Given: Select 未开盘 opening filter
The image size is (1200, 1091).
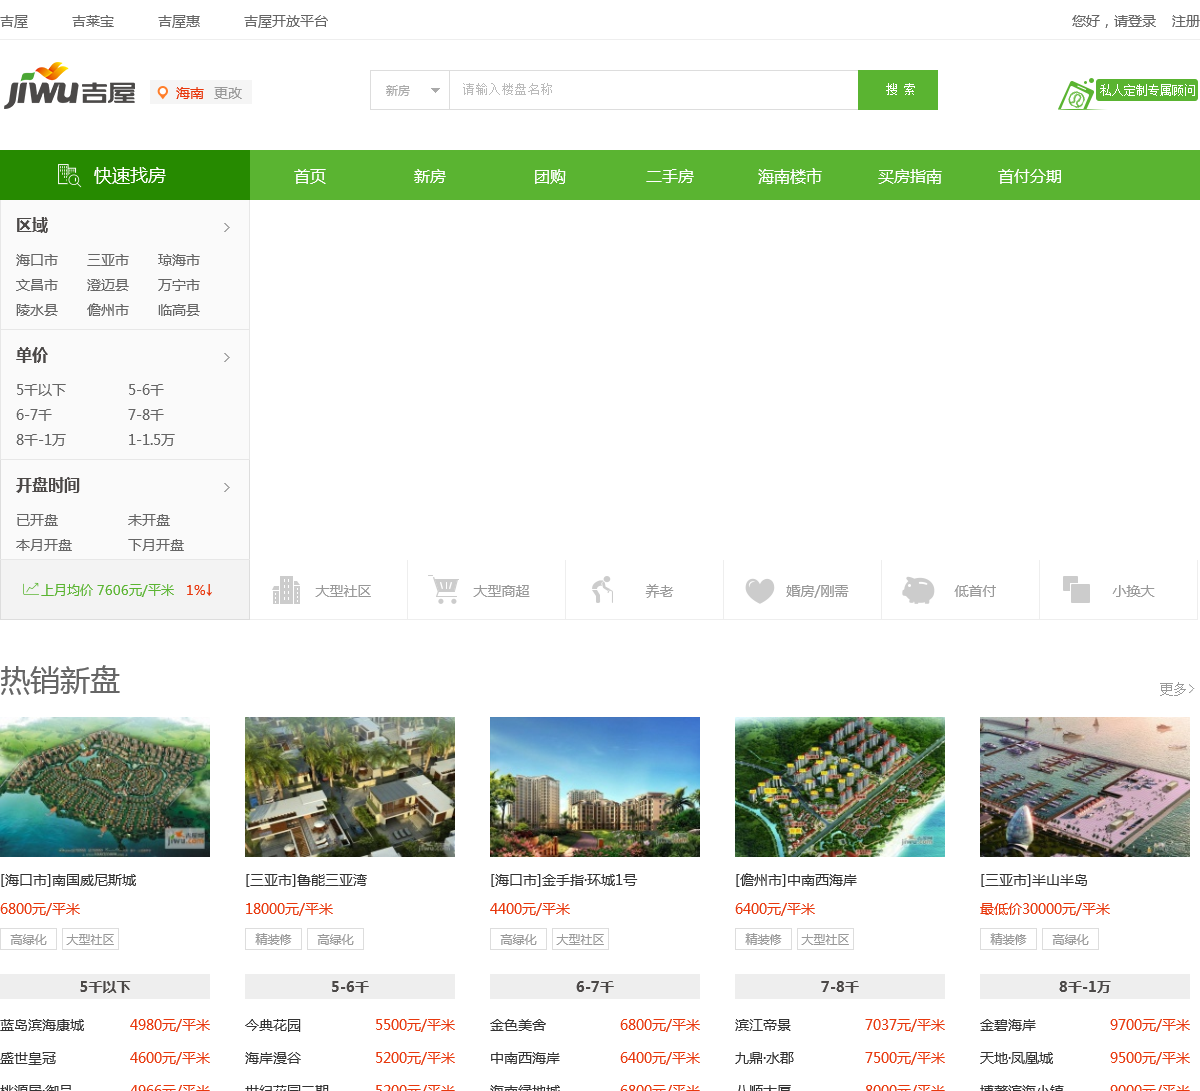Looking at the screenshot, I should coord(149,520).
